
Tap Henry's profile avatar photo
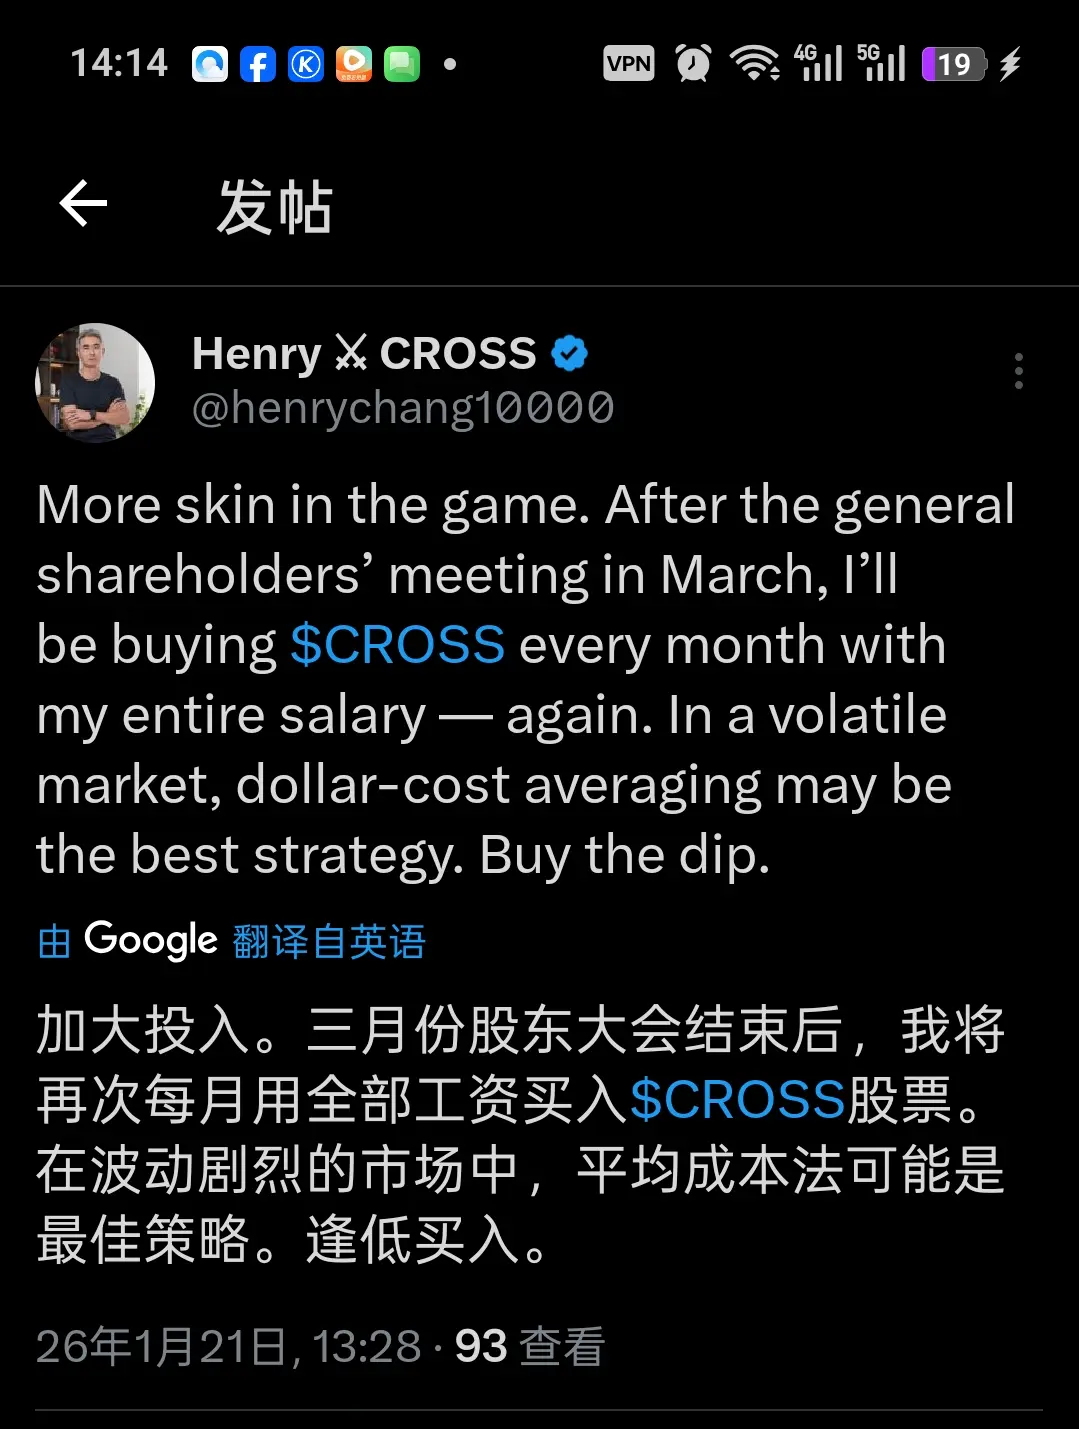click(95, 382)
